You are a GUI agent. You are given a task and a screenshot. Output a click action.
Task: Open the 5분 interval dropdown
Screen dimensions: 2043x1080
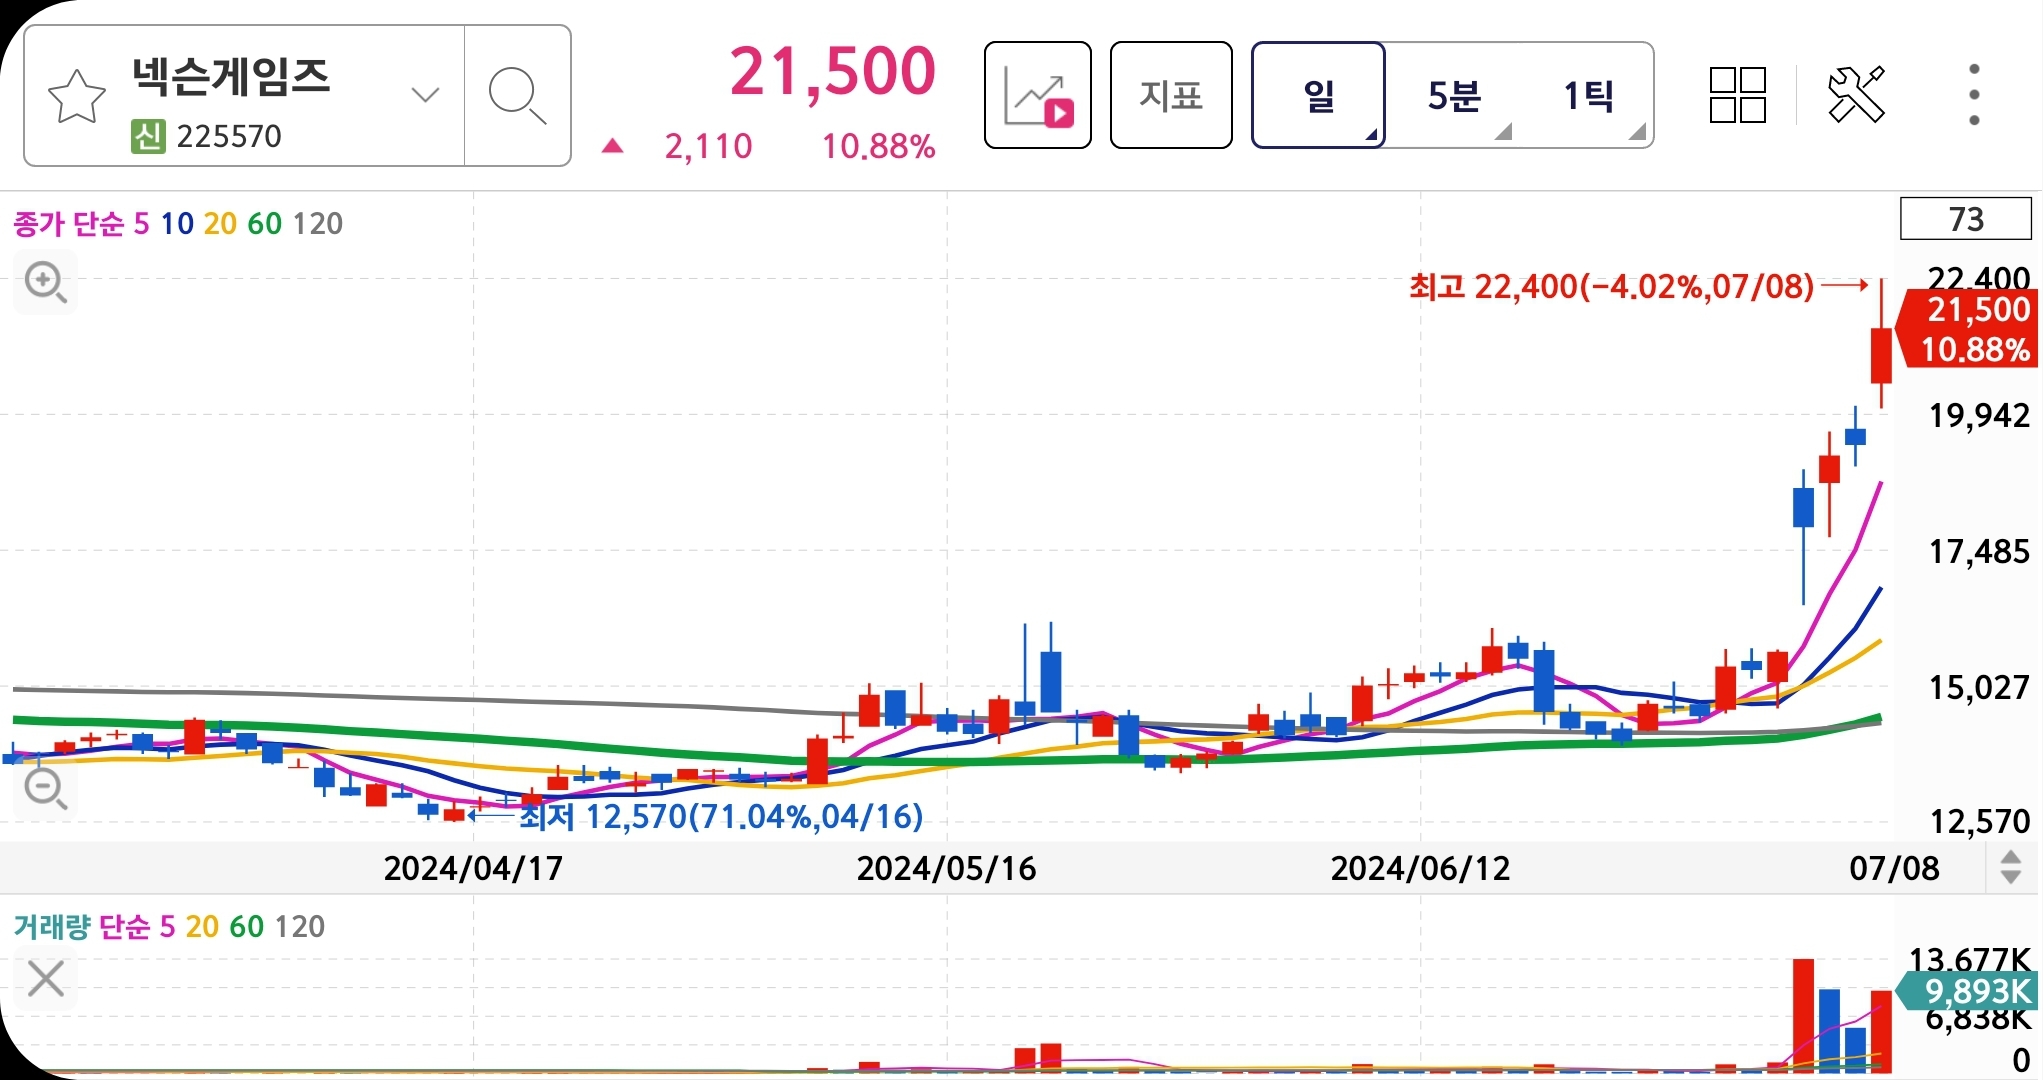(1455, 96)
